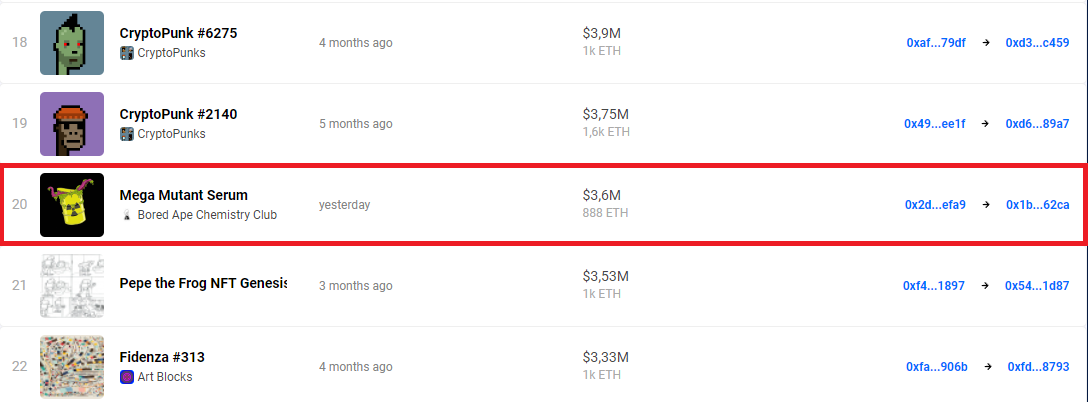The height and width of the screenshot is (402, 1088).
Task: Click CryptoPunks collection icon under #2140
Action: 127,133
